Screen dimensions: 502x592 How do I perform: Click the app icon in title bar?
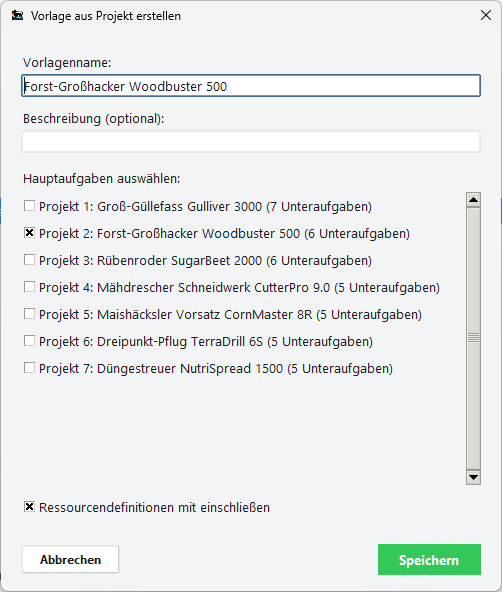pos(17,15)
